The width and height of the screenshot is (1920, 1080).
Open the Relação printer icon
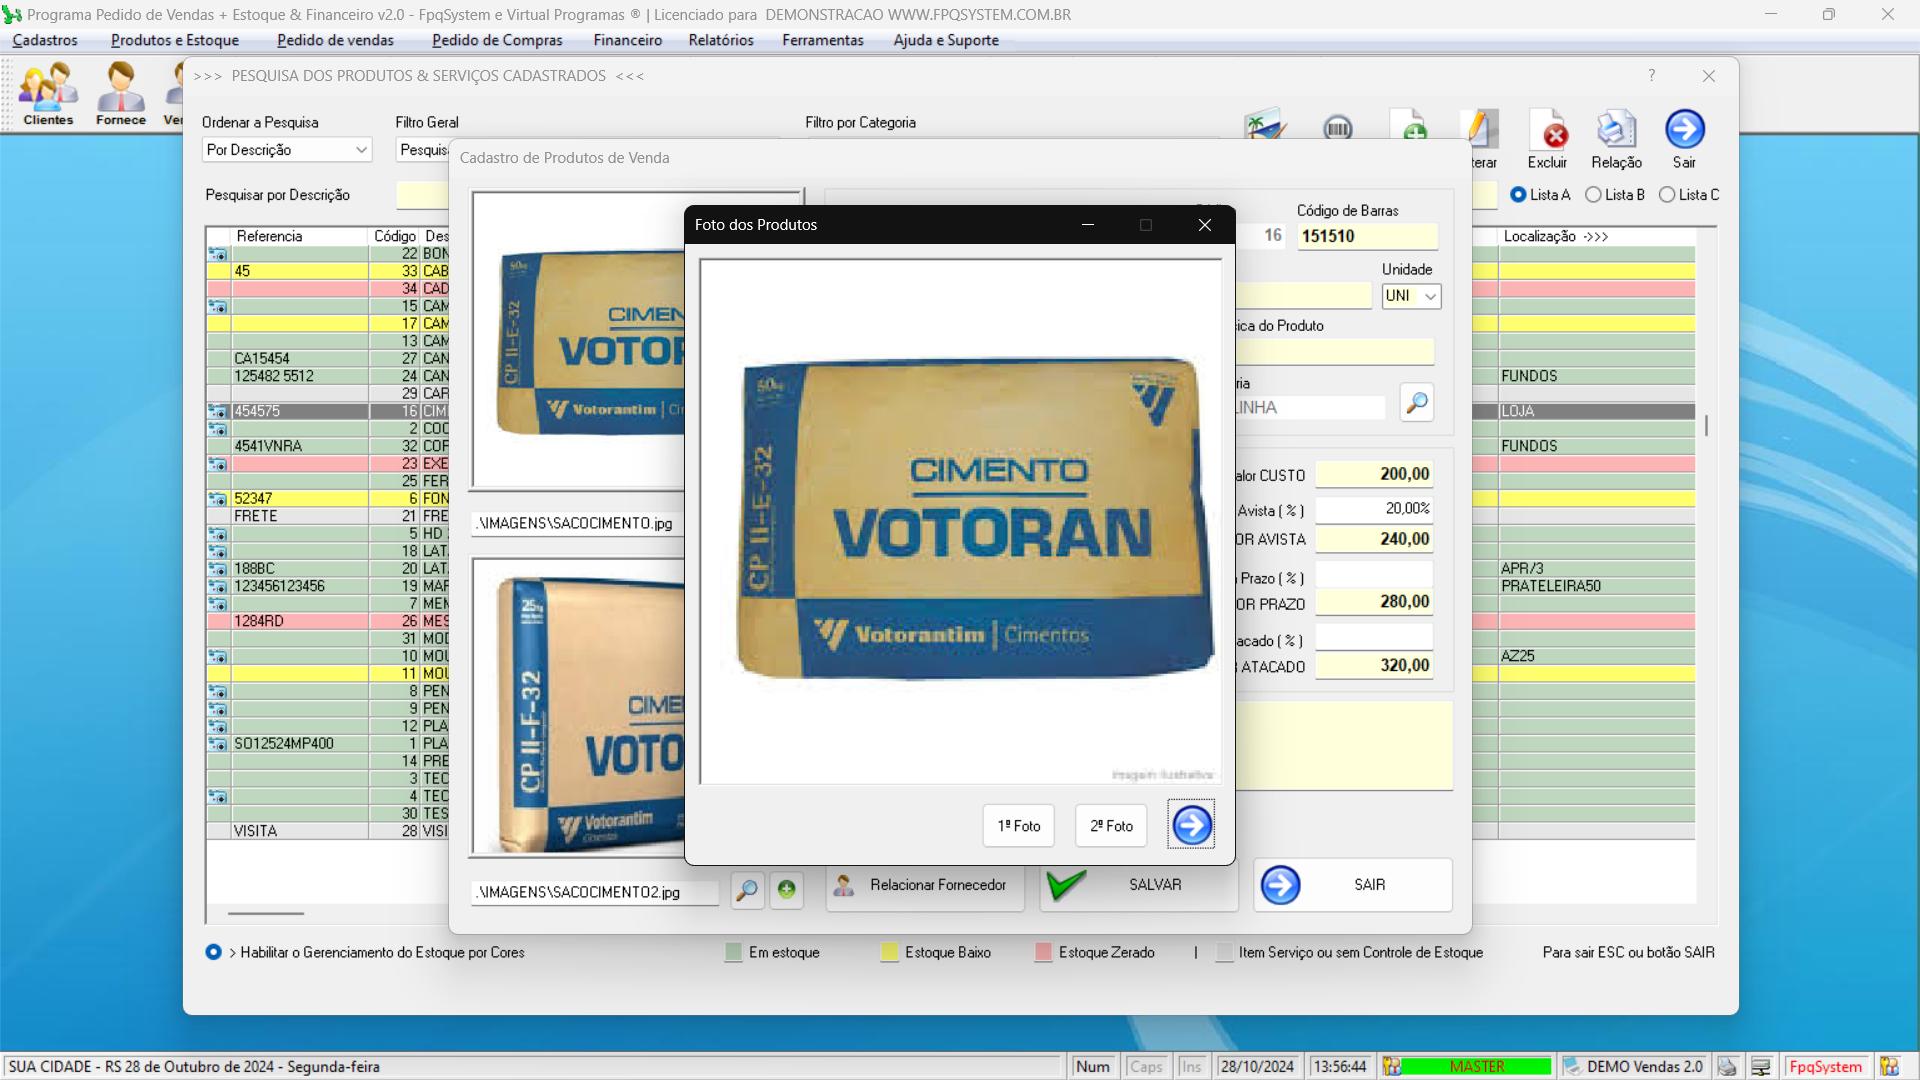(x=1616, y=129)
